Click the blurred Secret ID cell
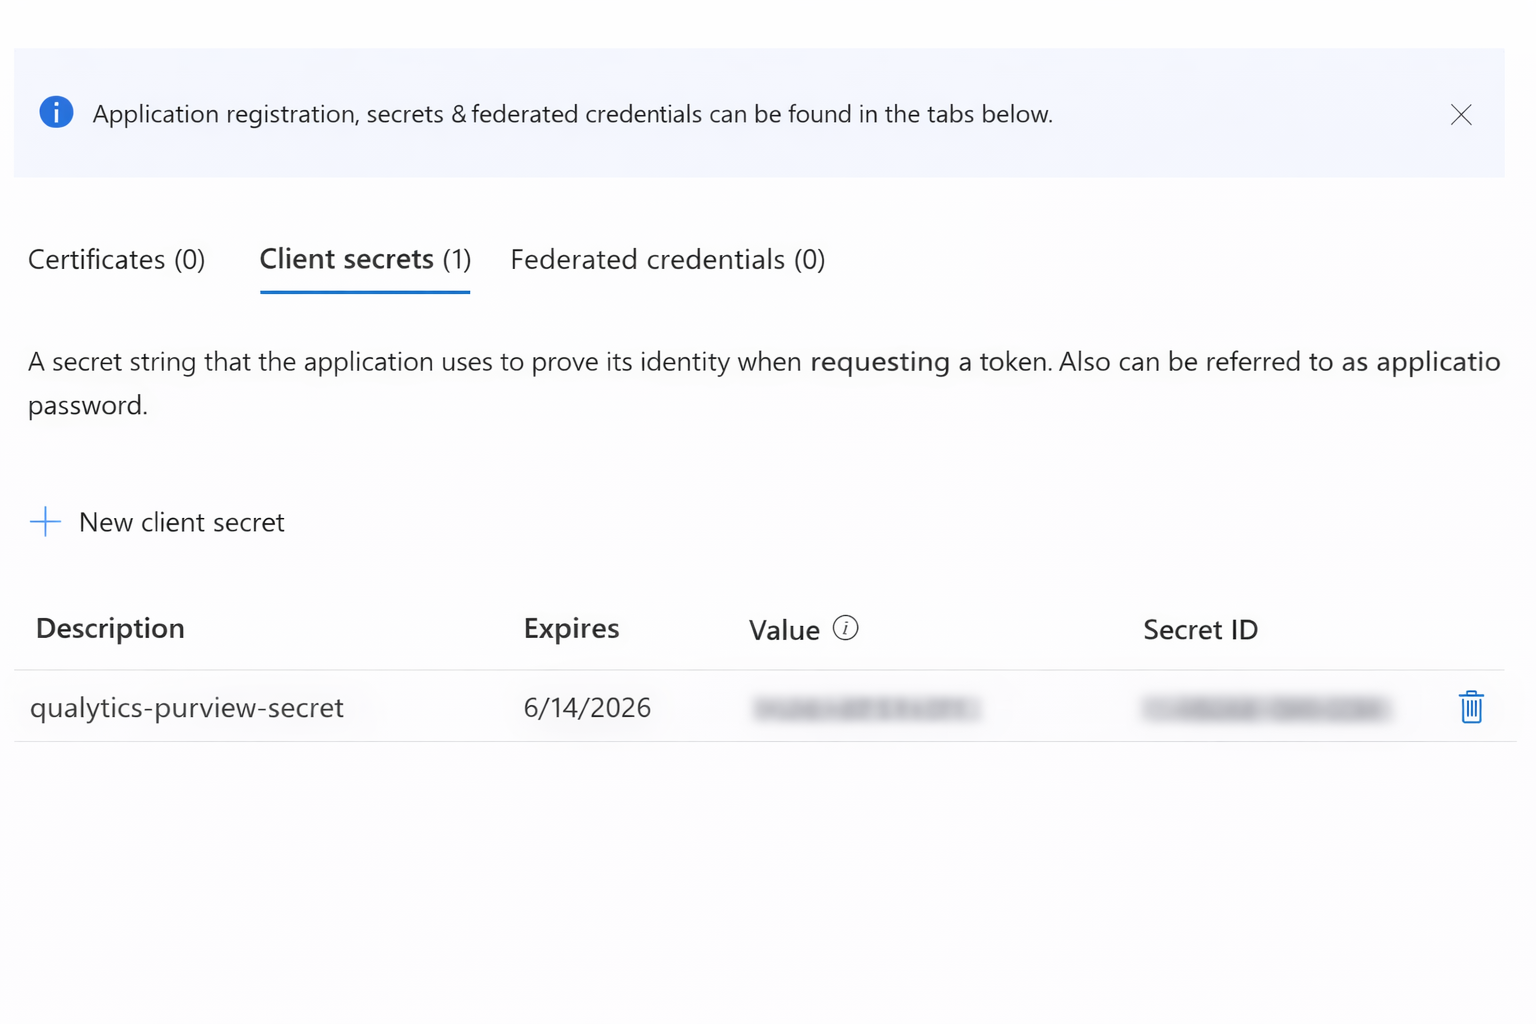1536x1024 pixels. coord(1266,709)
